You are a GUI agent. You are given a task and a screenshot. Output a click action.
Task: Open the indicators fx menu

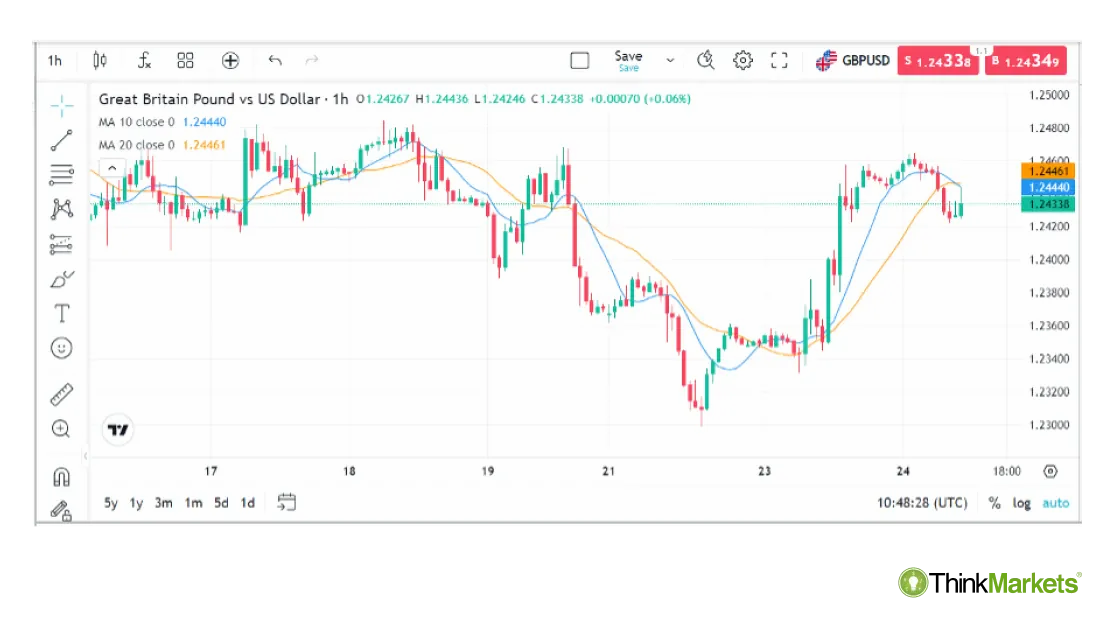click(144, 60)
